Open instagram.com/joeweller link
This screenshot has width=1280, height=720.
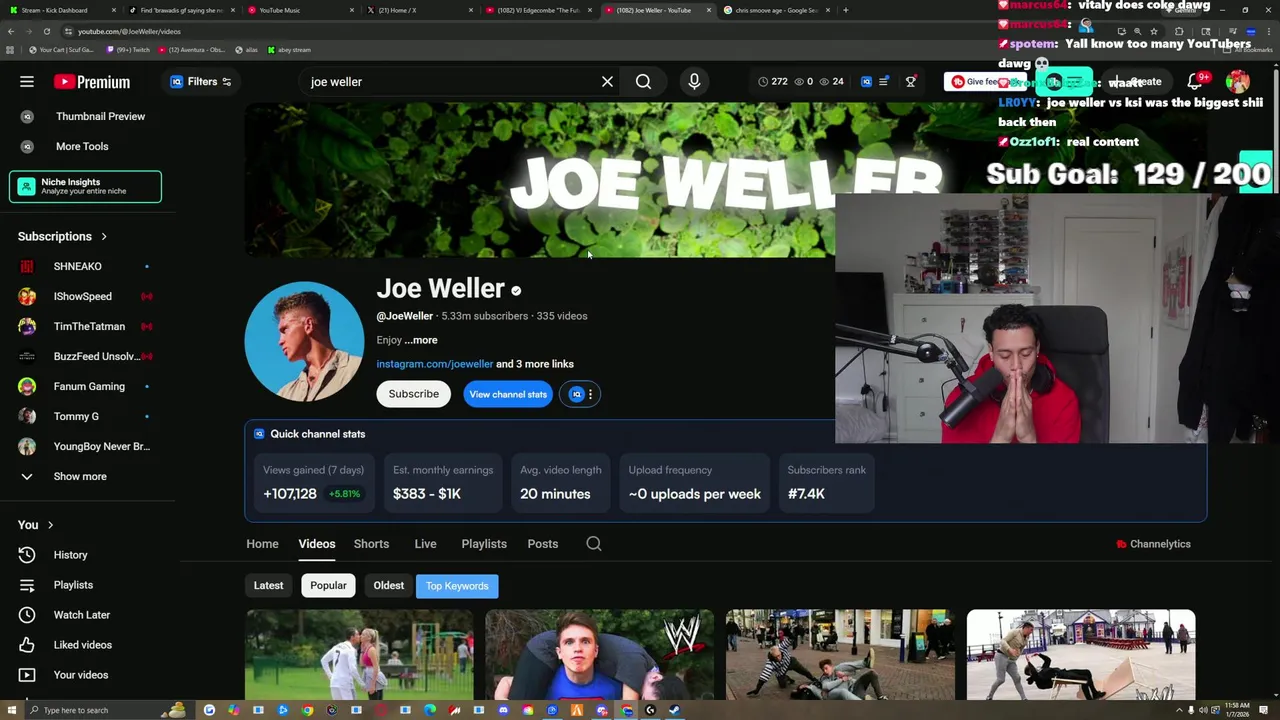pyautogui.click(x=435, y=364)
